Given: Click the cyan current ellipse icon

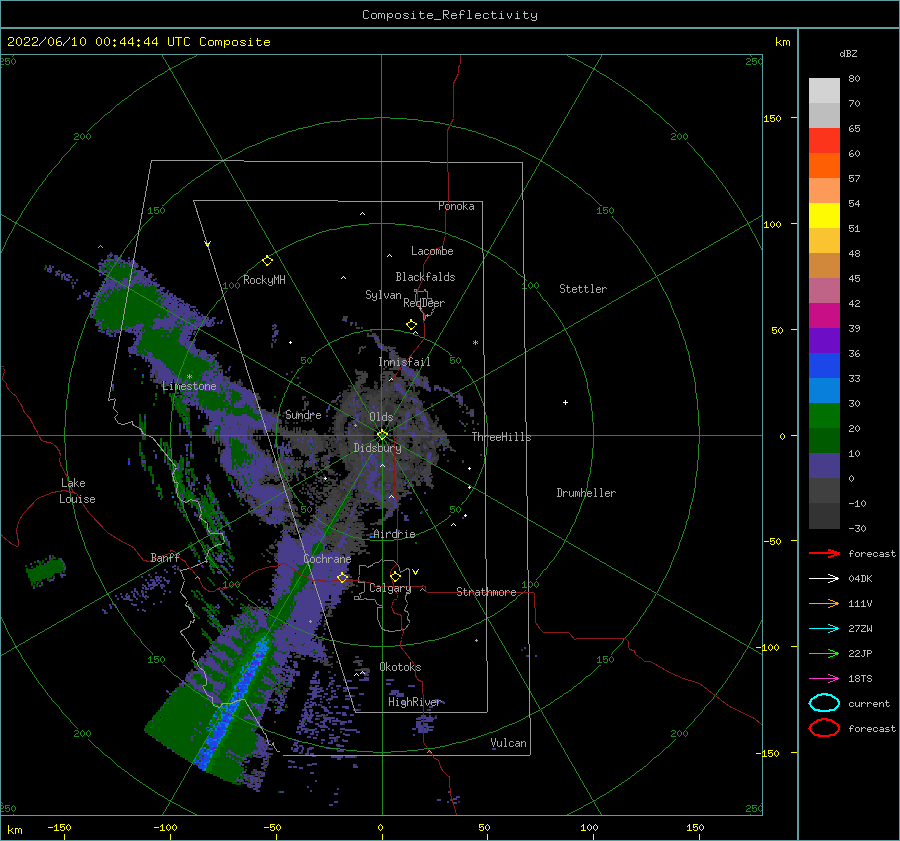Looking at the screenshot, I should click(824, 703).
